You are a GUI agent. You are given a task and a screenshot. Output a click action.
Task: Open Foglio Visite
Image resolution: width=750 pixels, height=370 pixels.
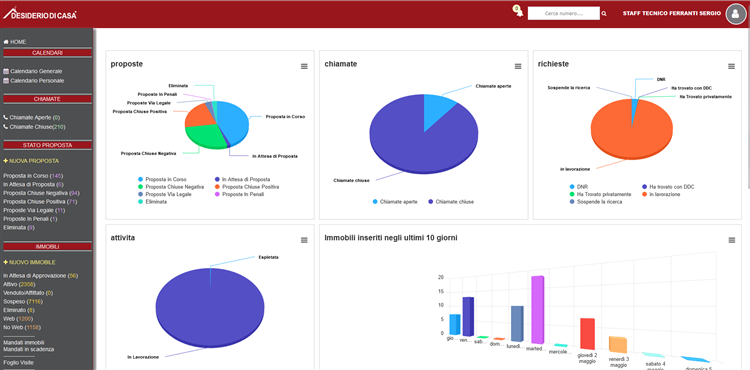point(19,363)
